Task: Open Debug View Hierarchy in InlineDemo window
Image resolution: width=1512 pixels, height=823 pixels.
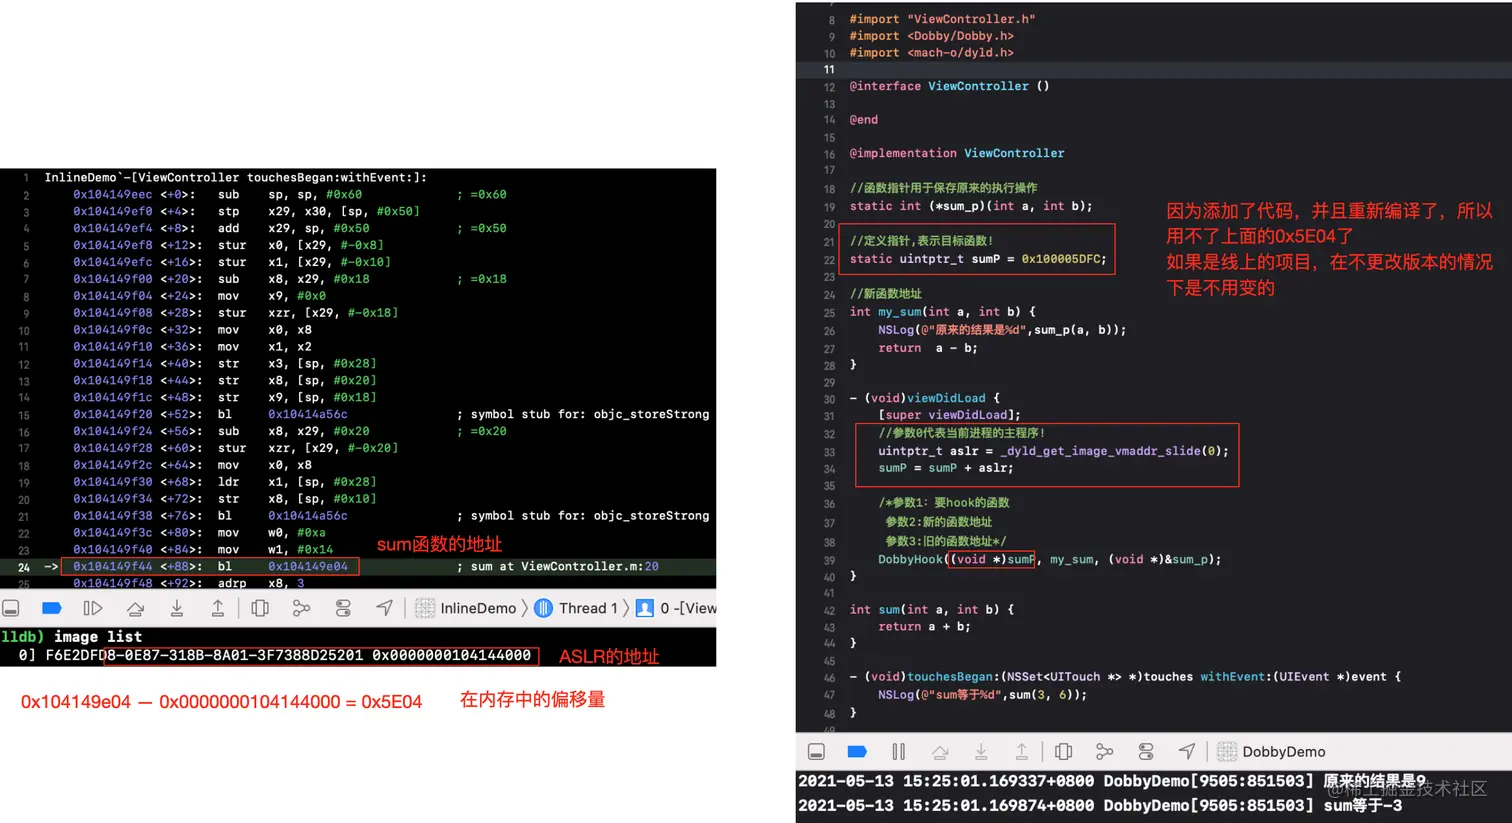Action: pos(260,608)
